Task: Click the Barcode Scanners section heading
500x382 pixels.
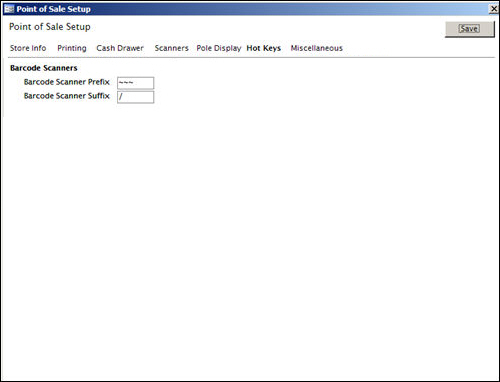Action: (x=44, y=68)
